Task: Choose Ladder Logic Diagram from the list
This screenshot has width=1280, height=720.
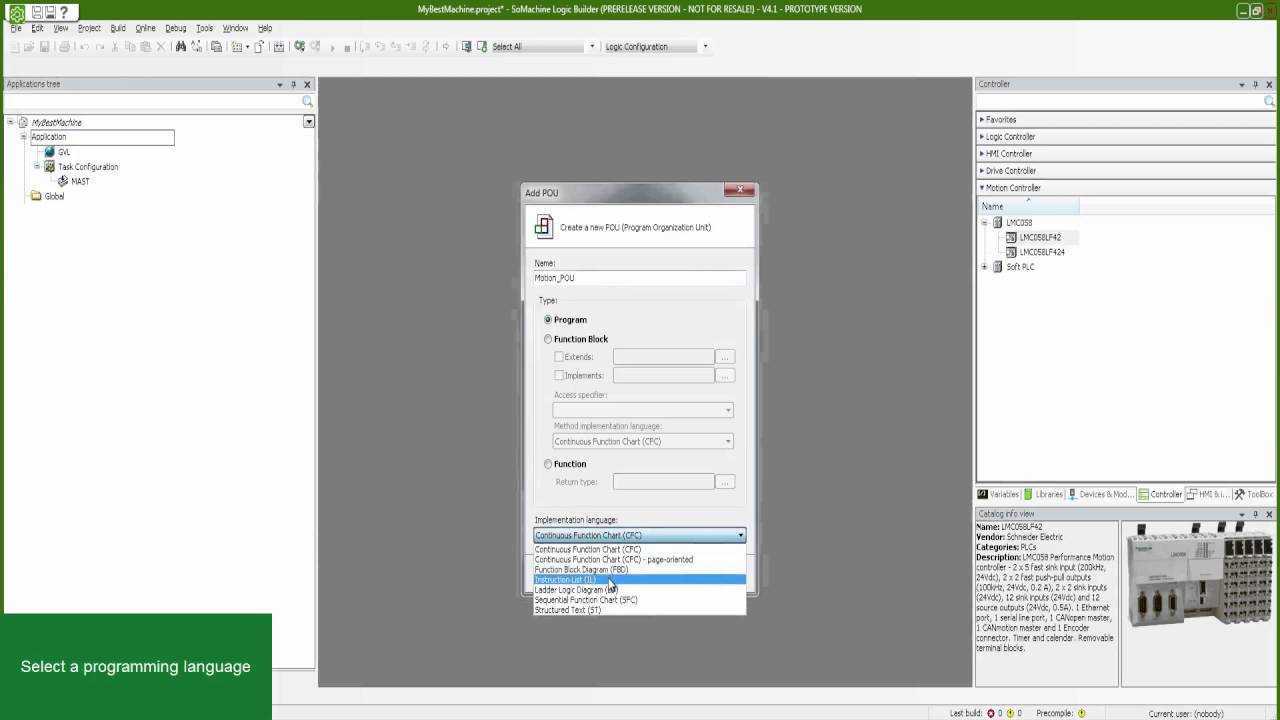Action: (x=640, y=590)
